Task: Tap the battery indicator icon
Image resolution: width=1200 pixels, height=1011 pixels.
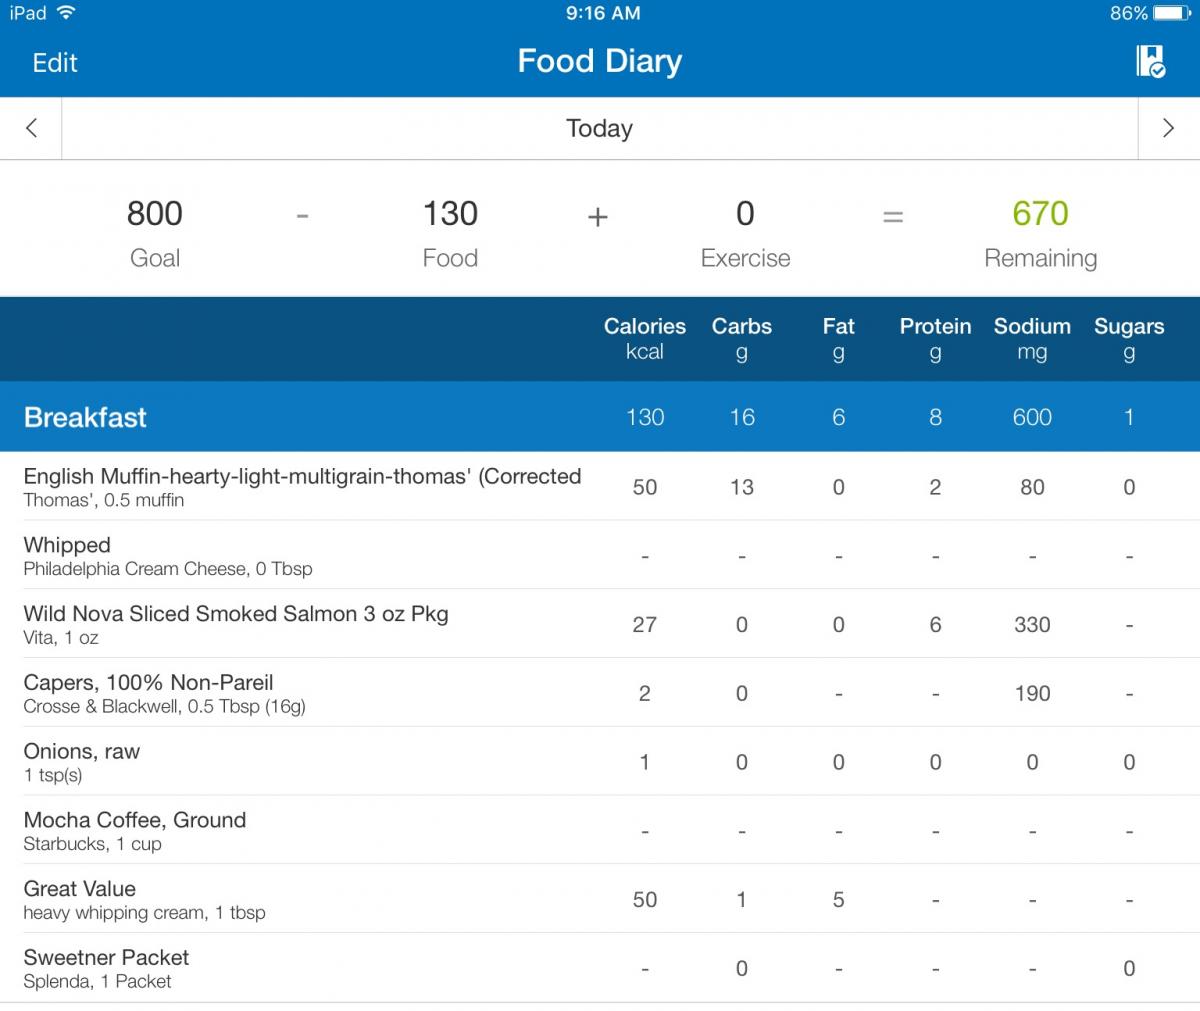Action: 1172,13
